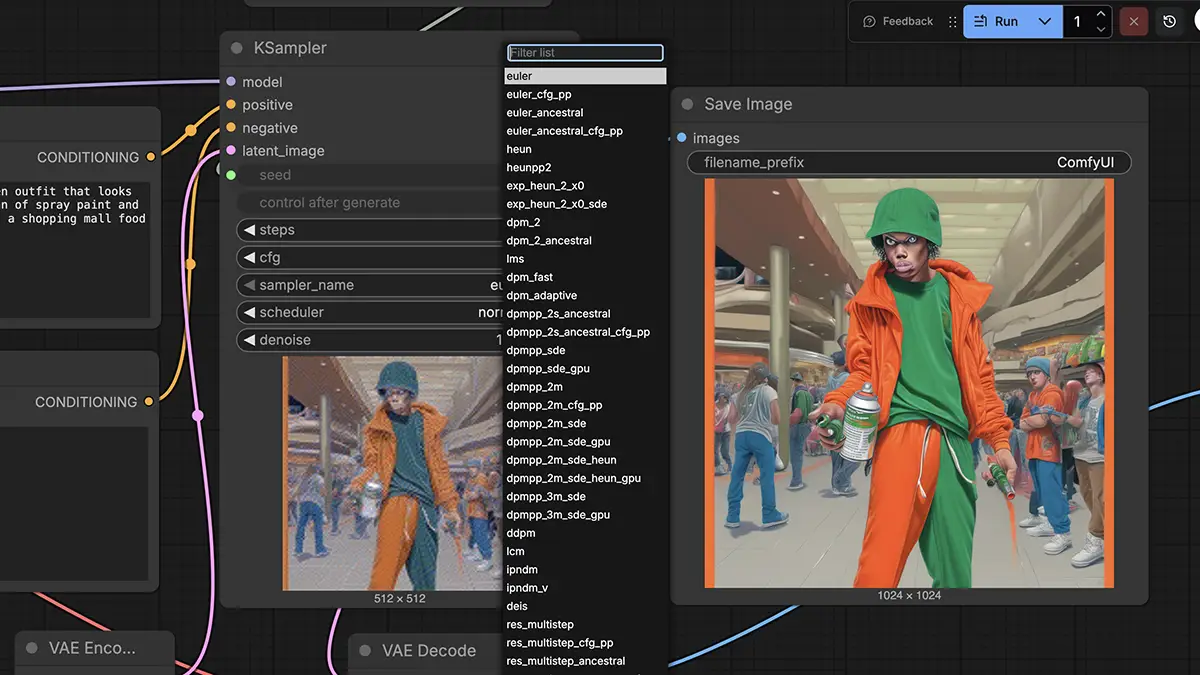Select euler_ancestral from the sampler list
The height and width of the screenshot is (675, 1200).
click(545, 113)
